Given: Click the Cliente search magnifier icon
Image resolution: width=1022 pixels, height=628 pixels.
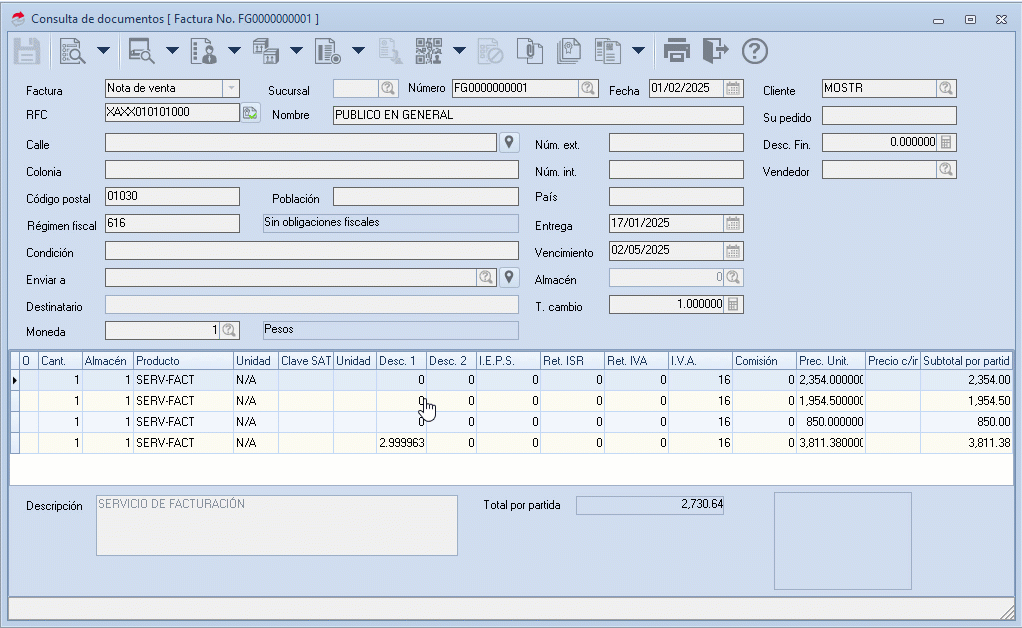Looking at the screenshot, I should coord(946,88).
